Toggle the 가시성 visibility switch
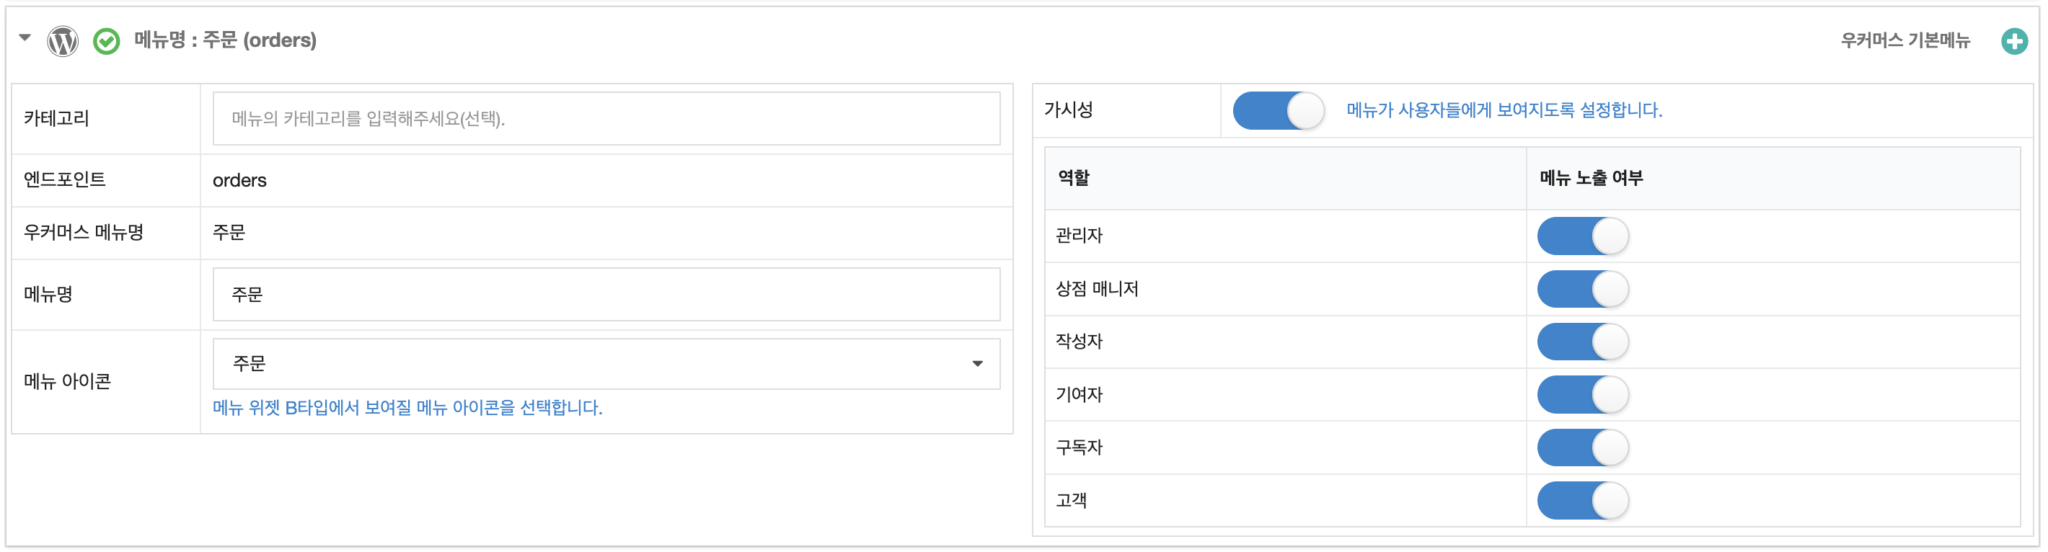The width and height of the screenshot is (2048, 552). (x=1278, y=110)
